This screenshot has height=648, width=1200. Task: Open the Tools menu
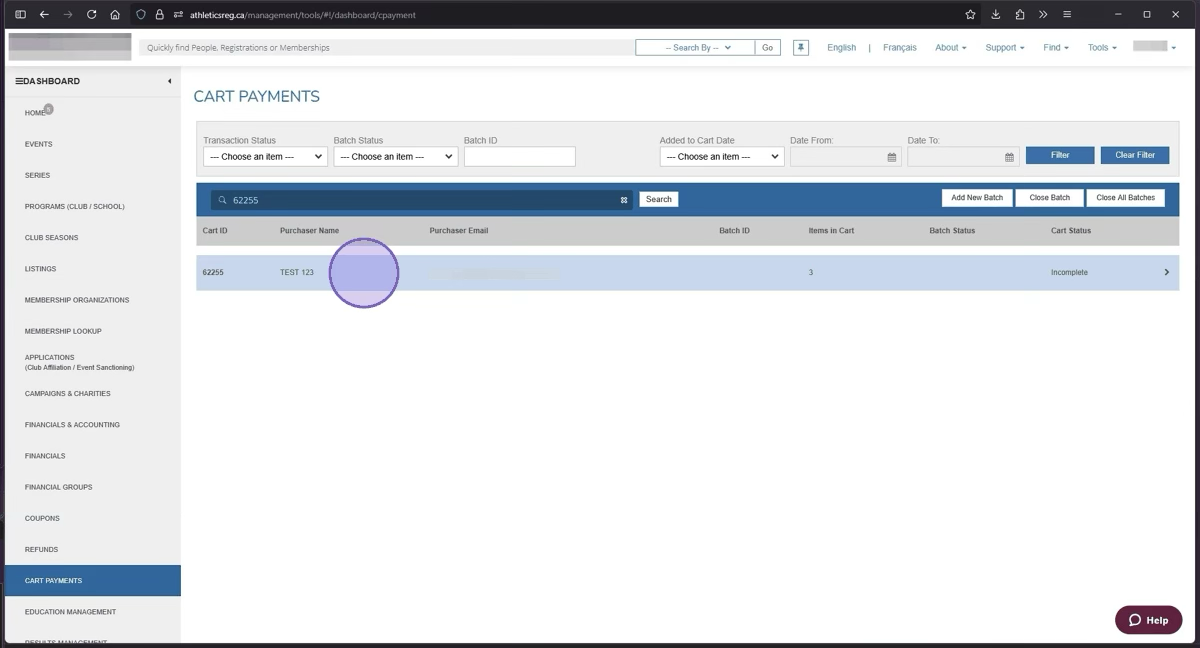(x=1102, y=48)
